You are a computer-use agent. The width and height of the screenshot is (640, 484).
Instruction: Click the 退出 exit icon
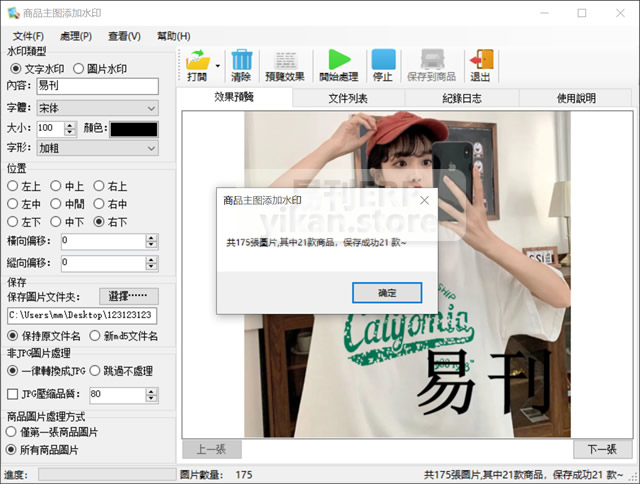[x=481, y=60]
